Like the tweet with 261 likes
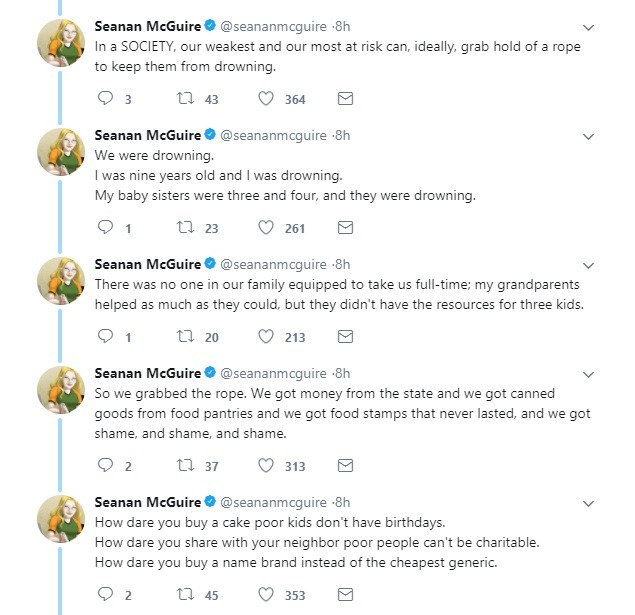 (x=266, y=228)
